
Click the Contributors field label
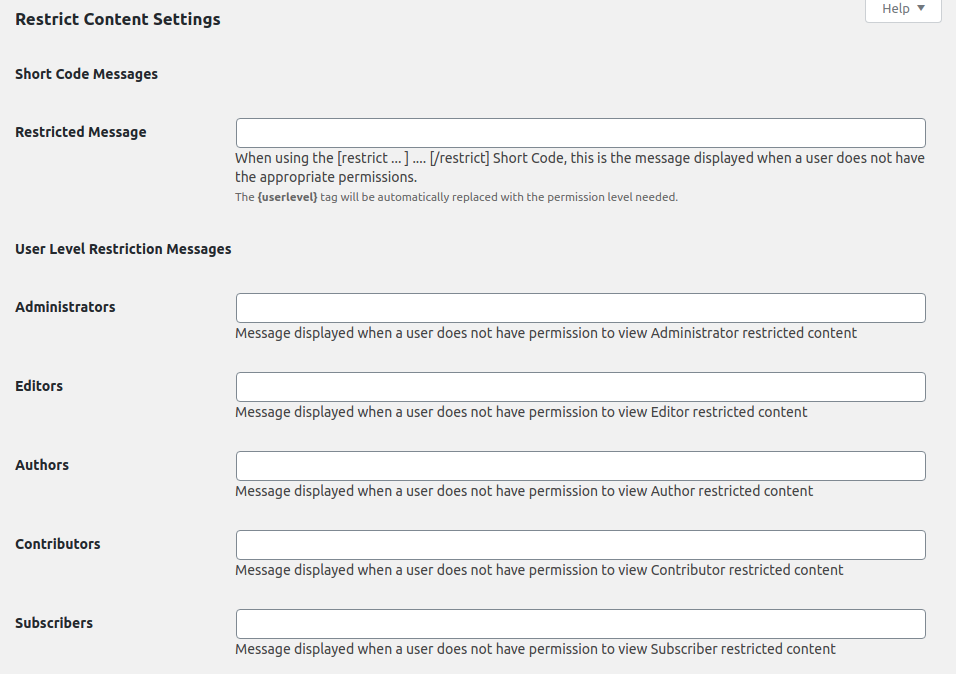(57, 543)
